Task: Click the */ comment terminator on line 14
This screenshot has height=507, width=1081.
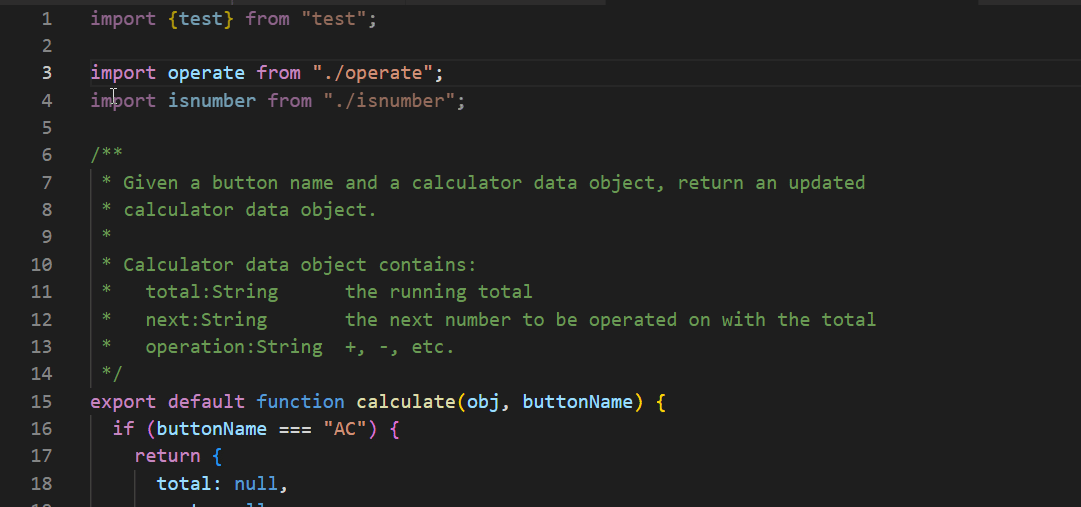Action: [112, 374]
